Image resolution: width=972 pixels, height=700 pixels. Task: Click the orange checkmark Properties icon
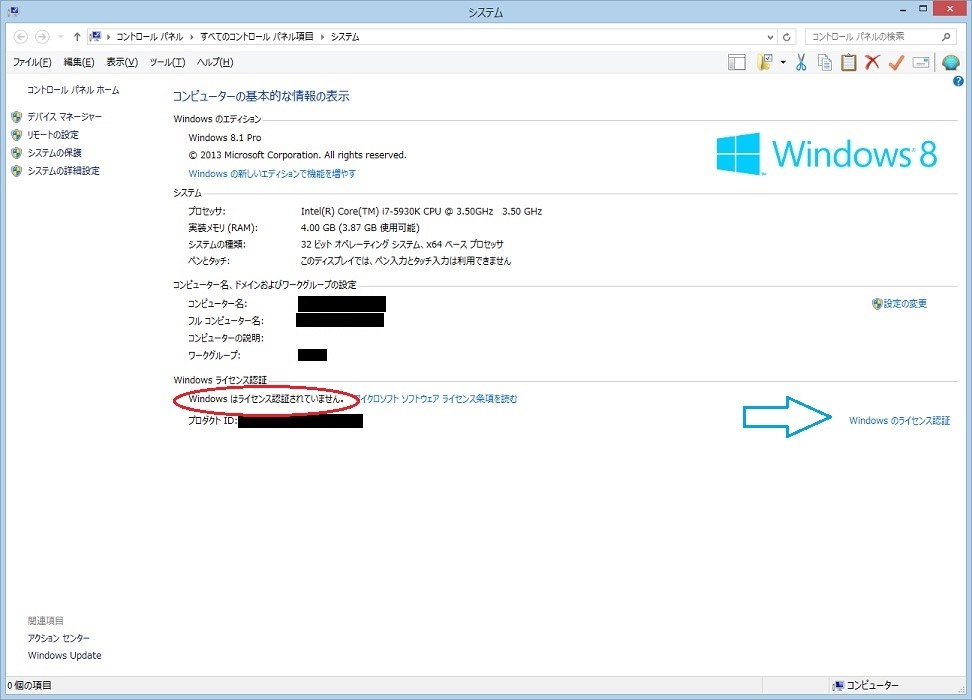tap(896, 63)
